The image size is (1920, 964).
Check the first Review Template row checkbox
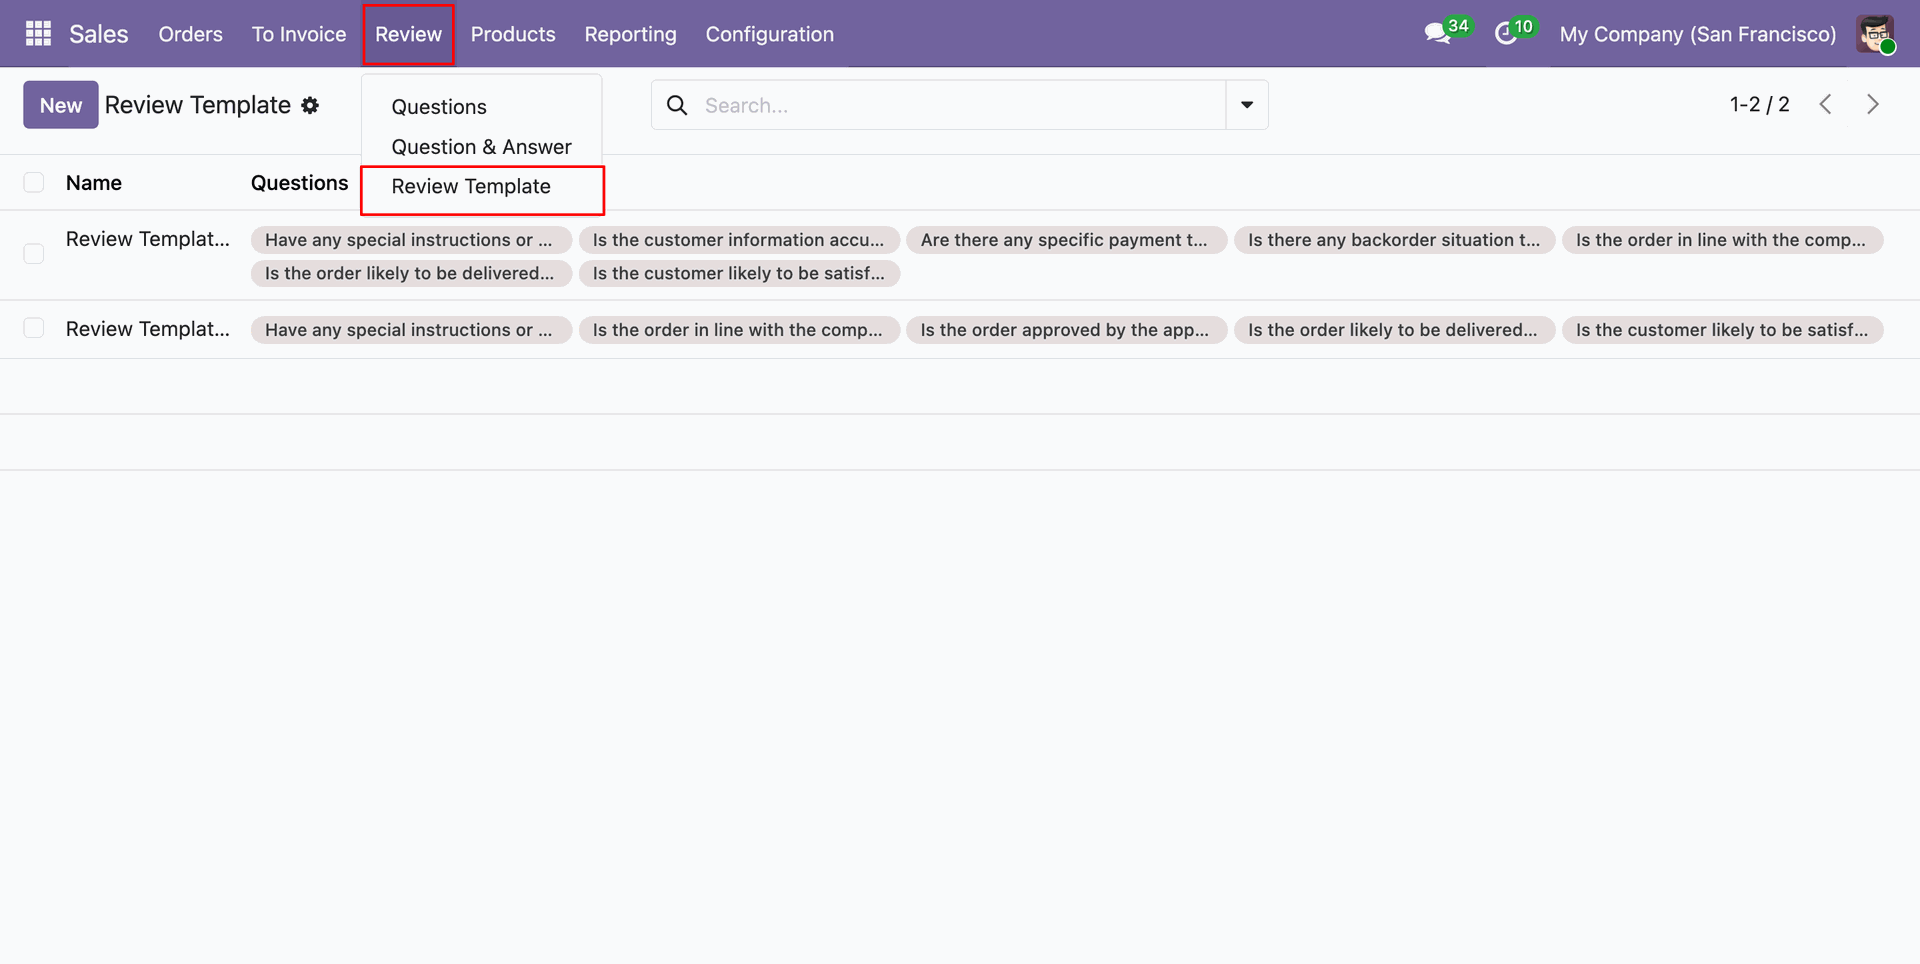click(x=34, y=254)
